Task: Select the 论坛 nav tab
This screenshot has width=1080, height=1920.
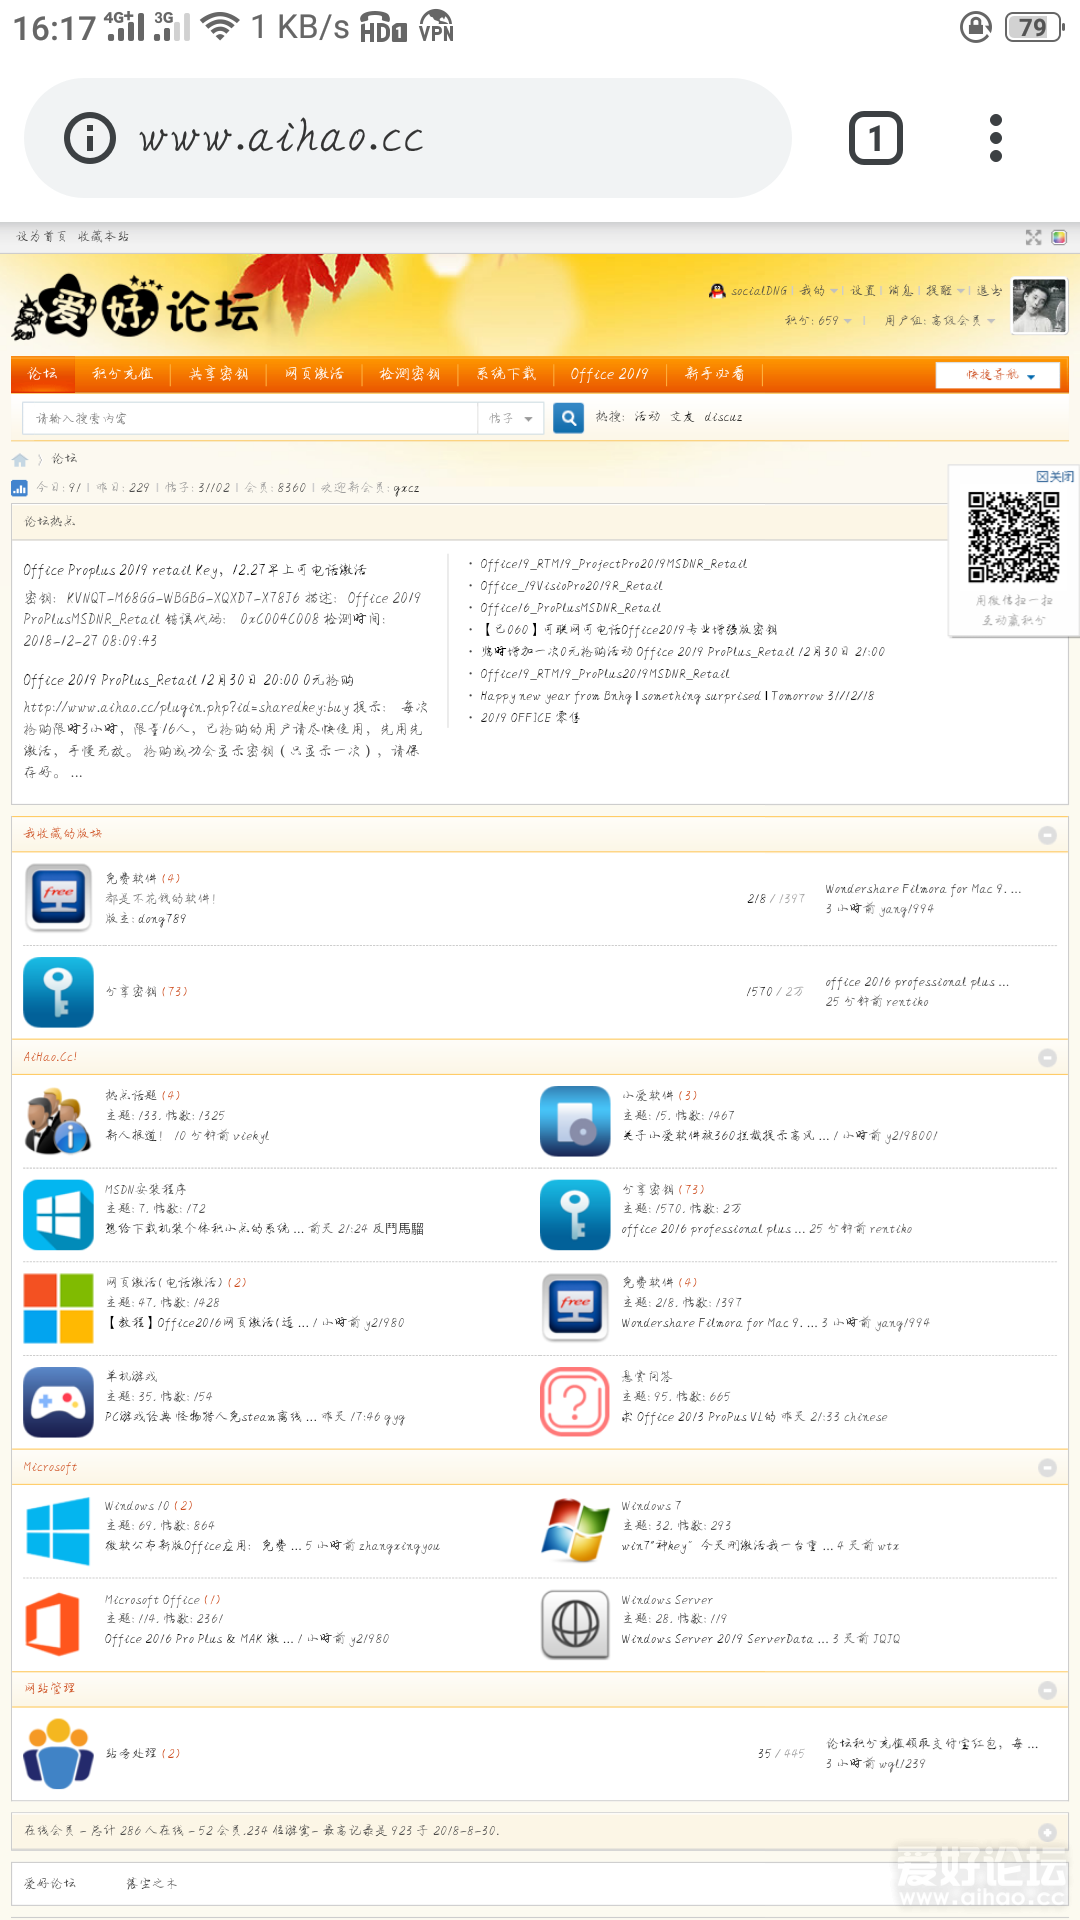Action: point(43,374)
